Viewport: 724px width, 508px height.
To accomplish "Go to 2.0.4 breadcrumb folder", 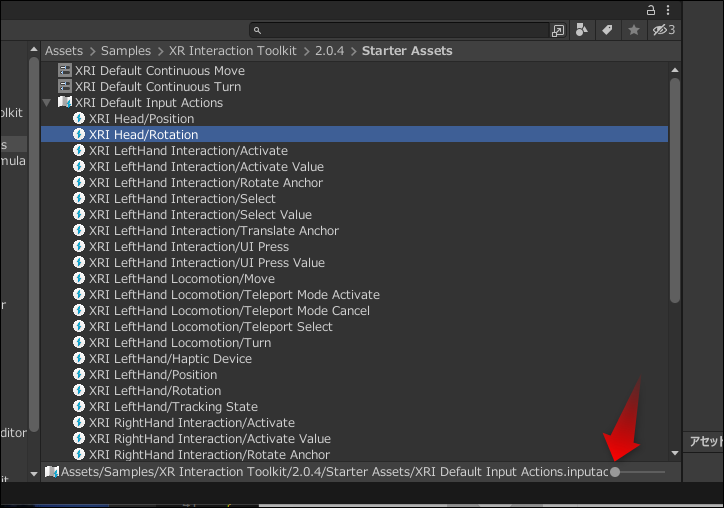I will [330, 51].
